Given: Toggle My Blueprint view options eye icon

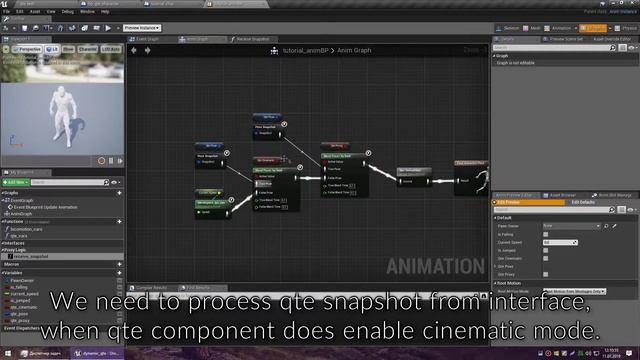Looking at the screenshot, I should [115, 182].
